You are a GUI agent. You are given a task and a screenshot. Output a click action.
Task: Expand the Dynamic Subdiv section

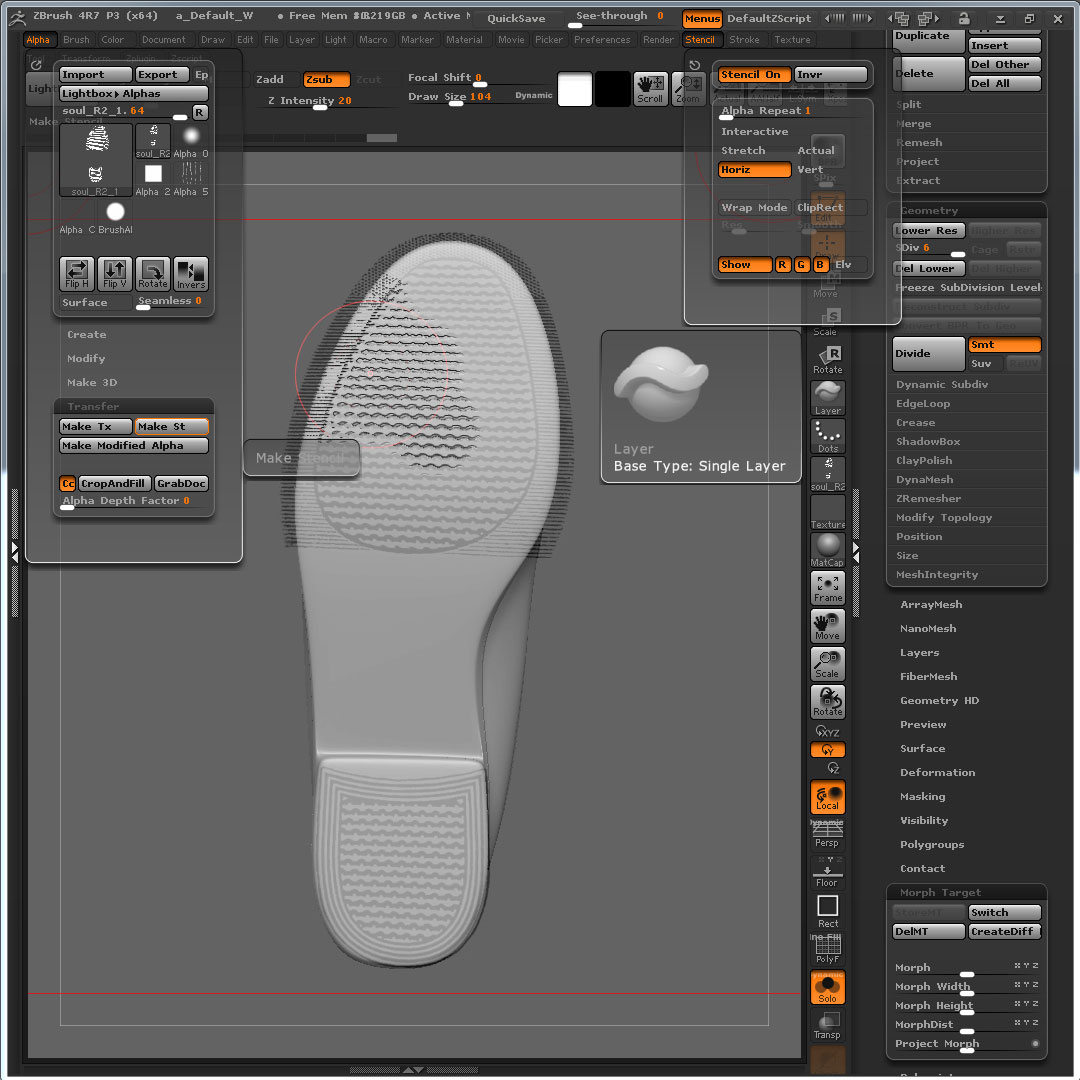coord(942,384)
